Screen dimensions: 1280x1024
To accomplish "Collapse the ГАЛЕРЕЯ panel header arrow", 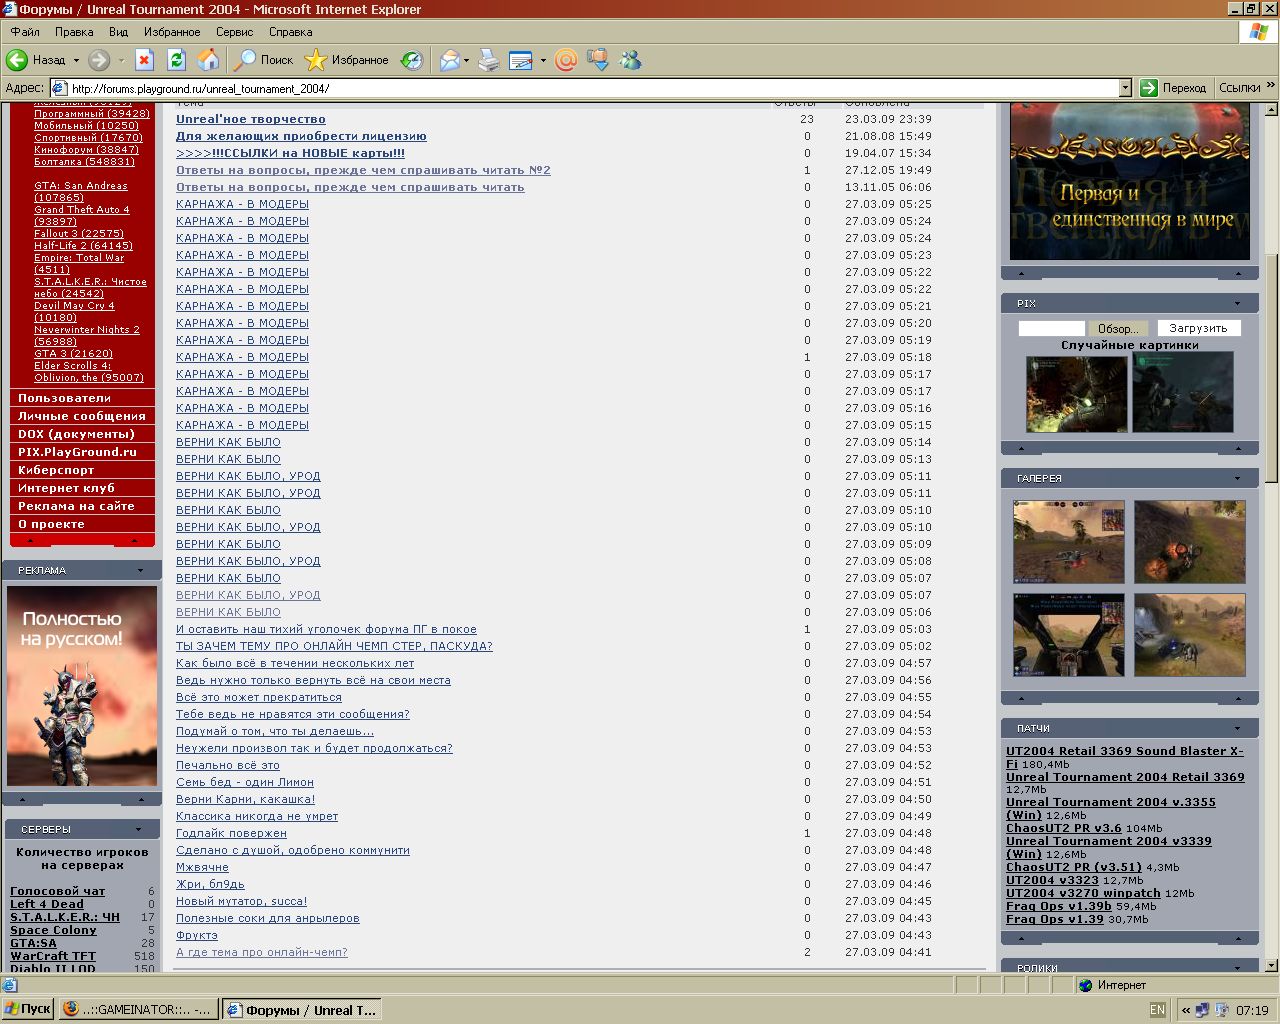I will [1237, 478].
